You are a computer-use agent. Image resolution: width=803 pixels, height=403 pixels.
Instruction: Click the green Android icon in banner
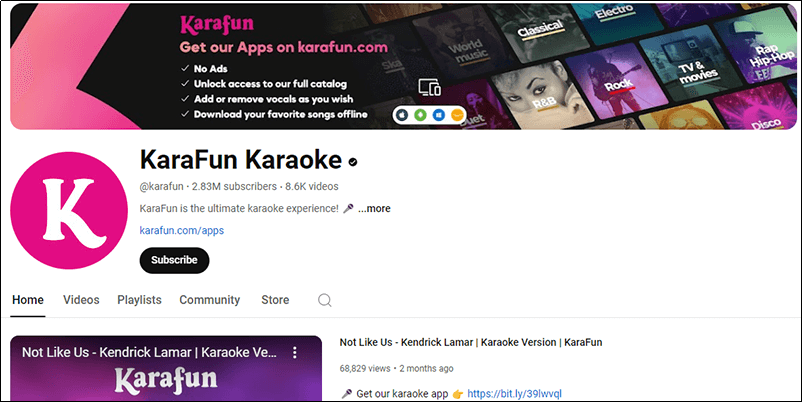pos(420,115)
